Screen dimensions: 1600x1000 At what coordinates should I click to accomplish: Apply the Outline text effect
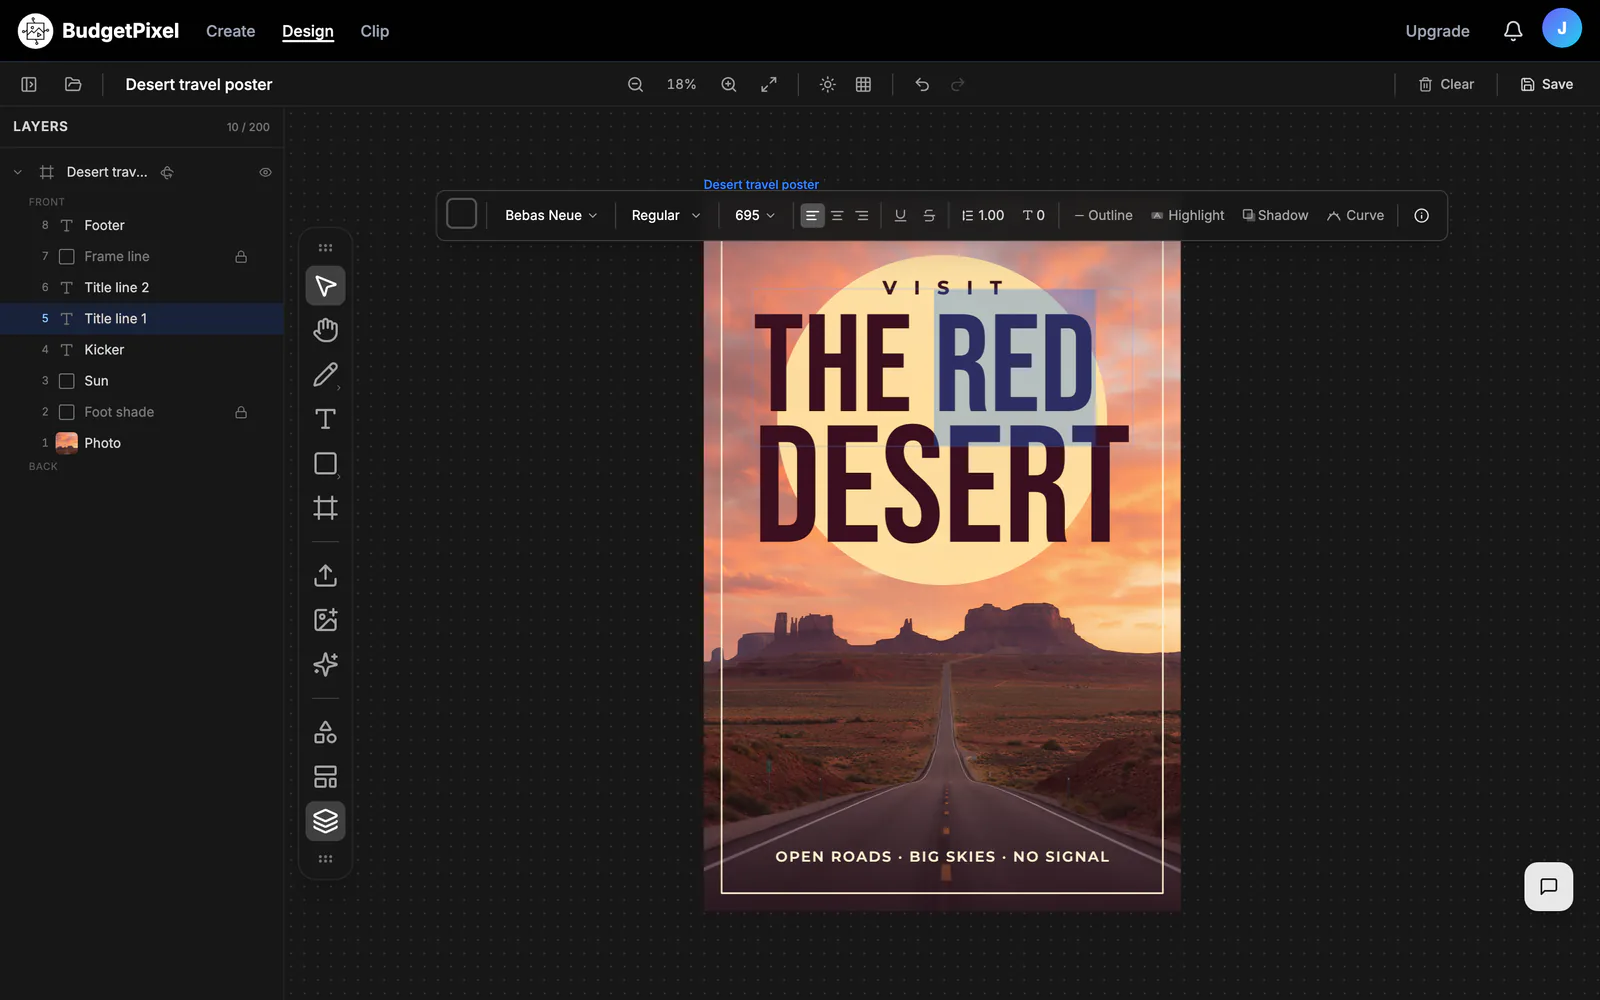(x=1103, y=215)
